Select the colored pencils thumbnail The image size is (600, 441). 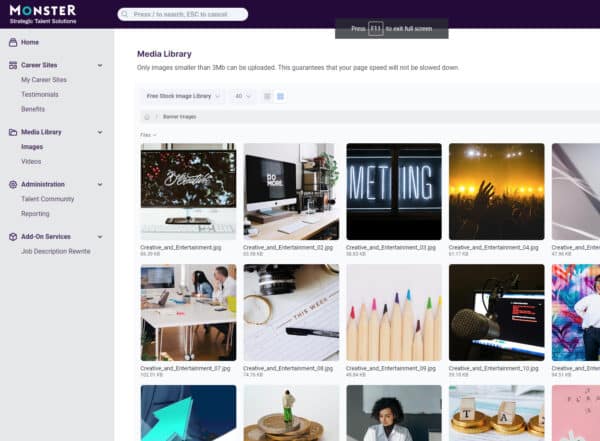tap(394, 312)
